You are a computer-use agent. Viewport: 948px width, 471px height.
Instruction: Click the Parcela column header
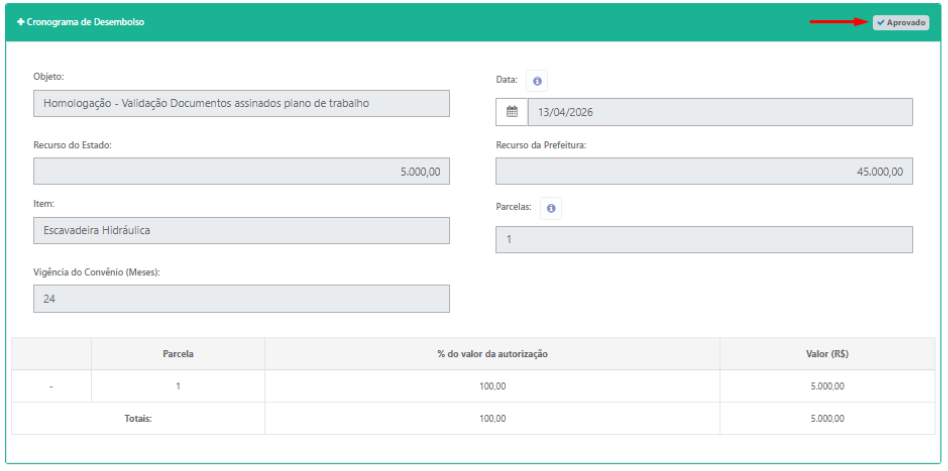(178, 354)
